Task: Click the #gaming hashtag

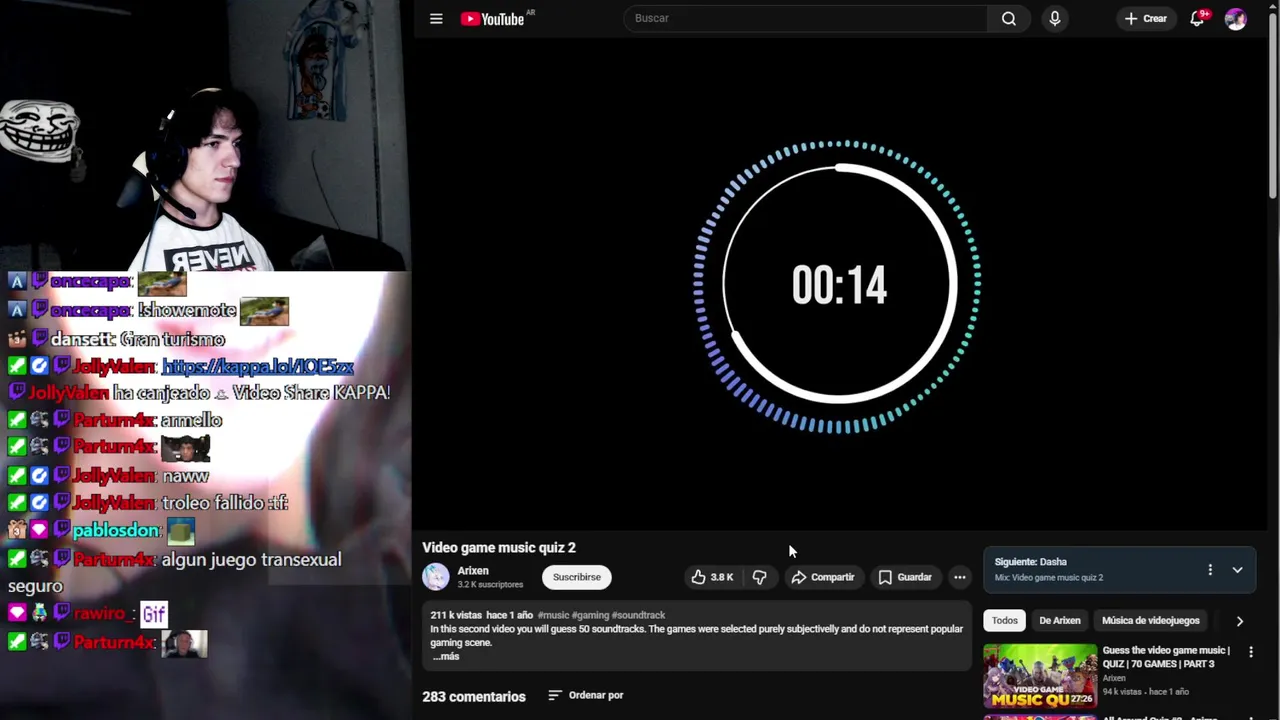Action: click(590, 615)
